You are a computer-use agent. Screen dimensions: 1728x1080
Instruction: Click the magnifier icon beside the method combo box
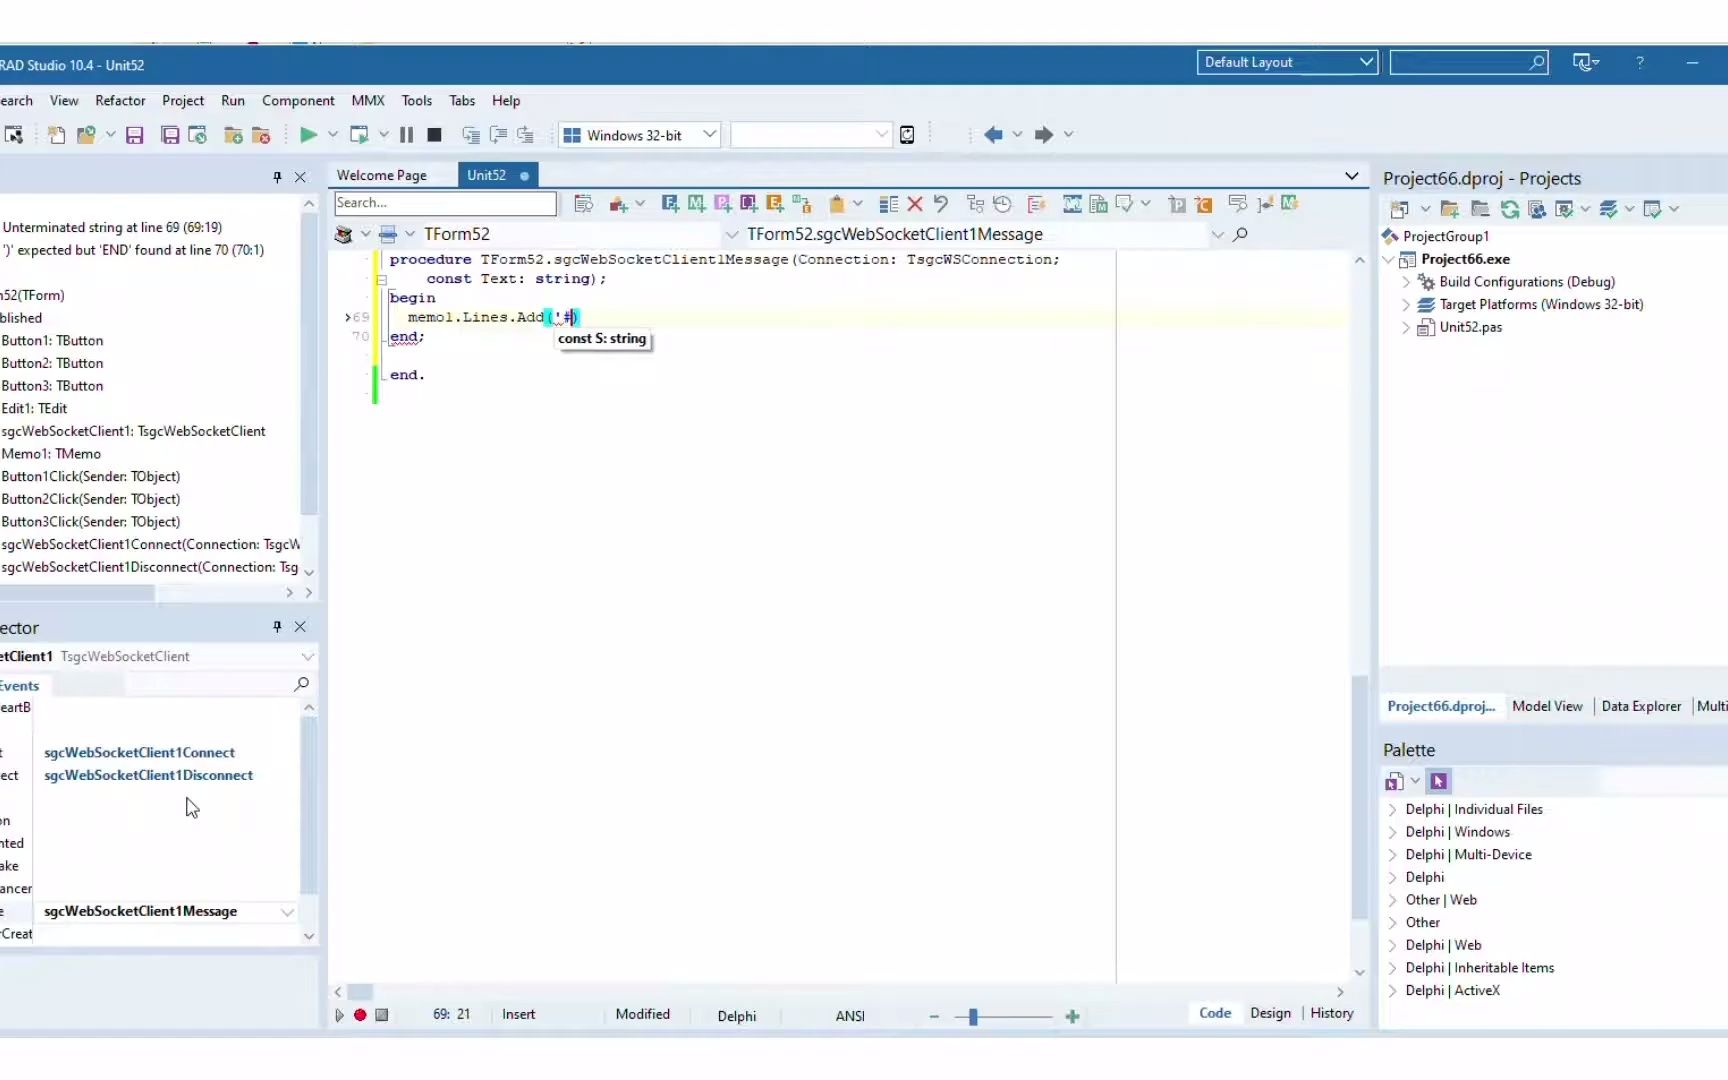[1241, 234]
